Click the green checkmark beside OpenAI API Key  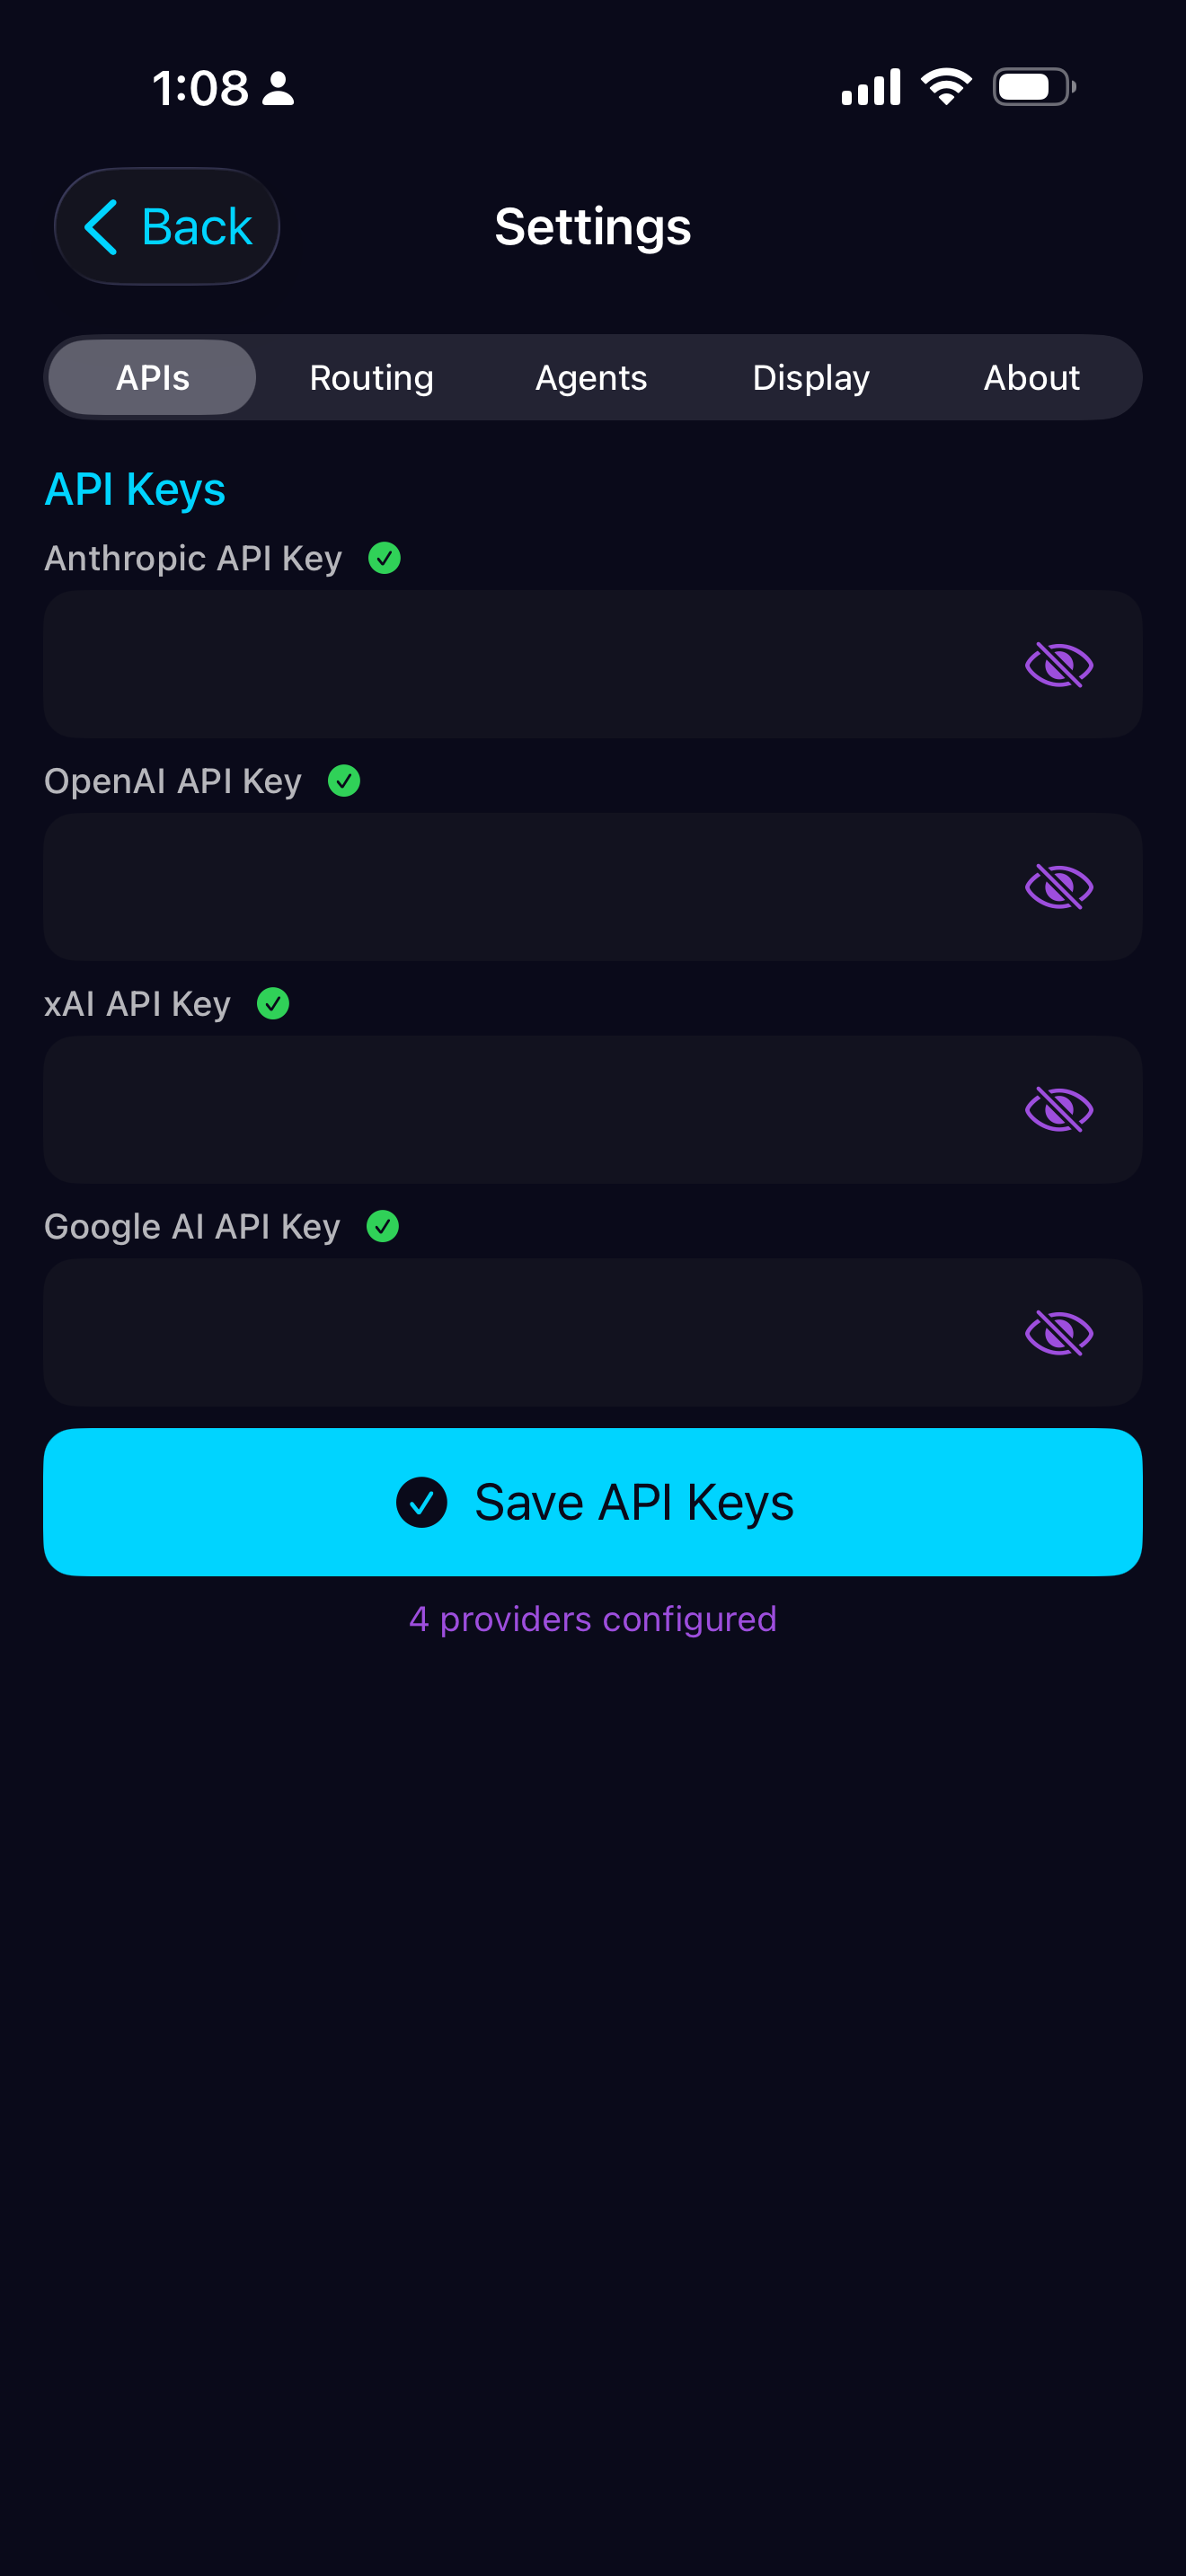click(x=345, y=780)
